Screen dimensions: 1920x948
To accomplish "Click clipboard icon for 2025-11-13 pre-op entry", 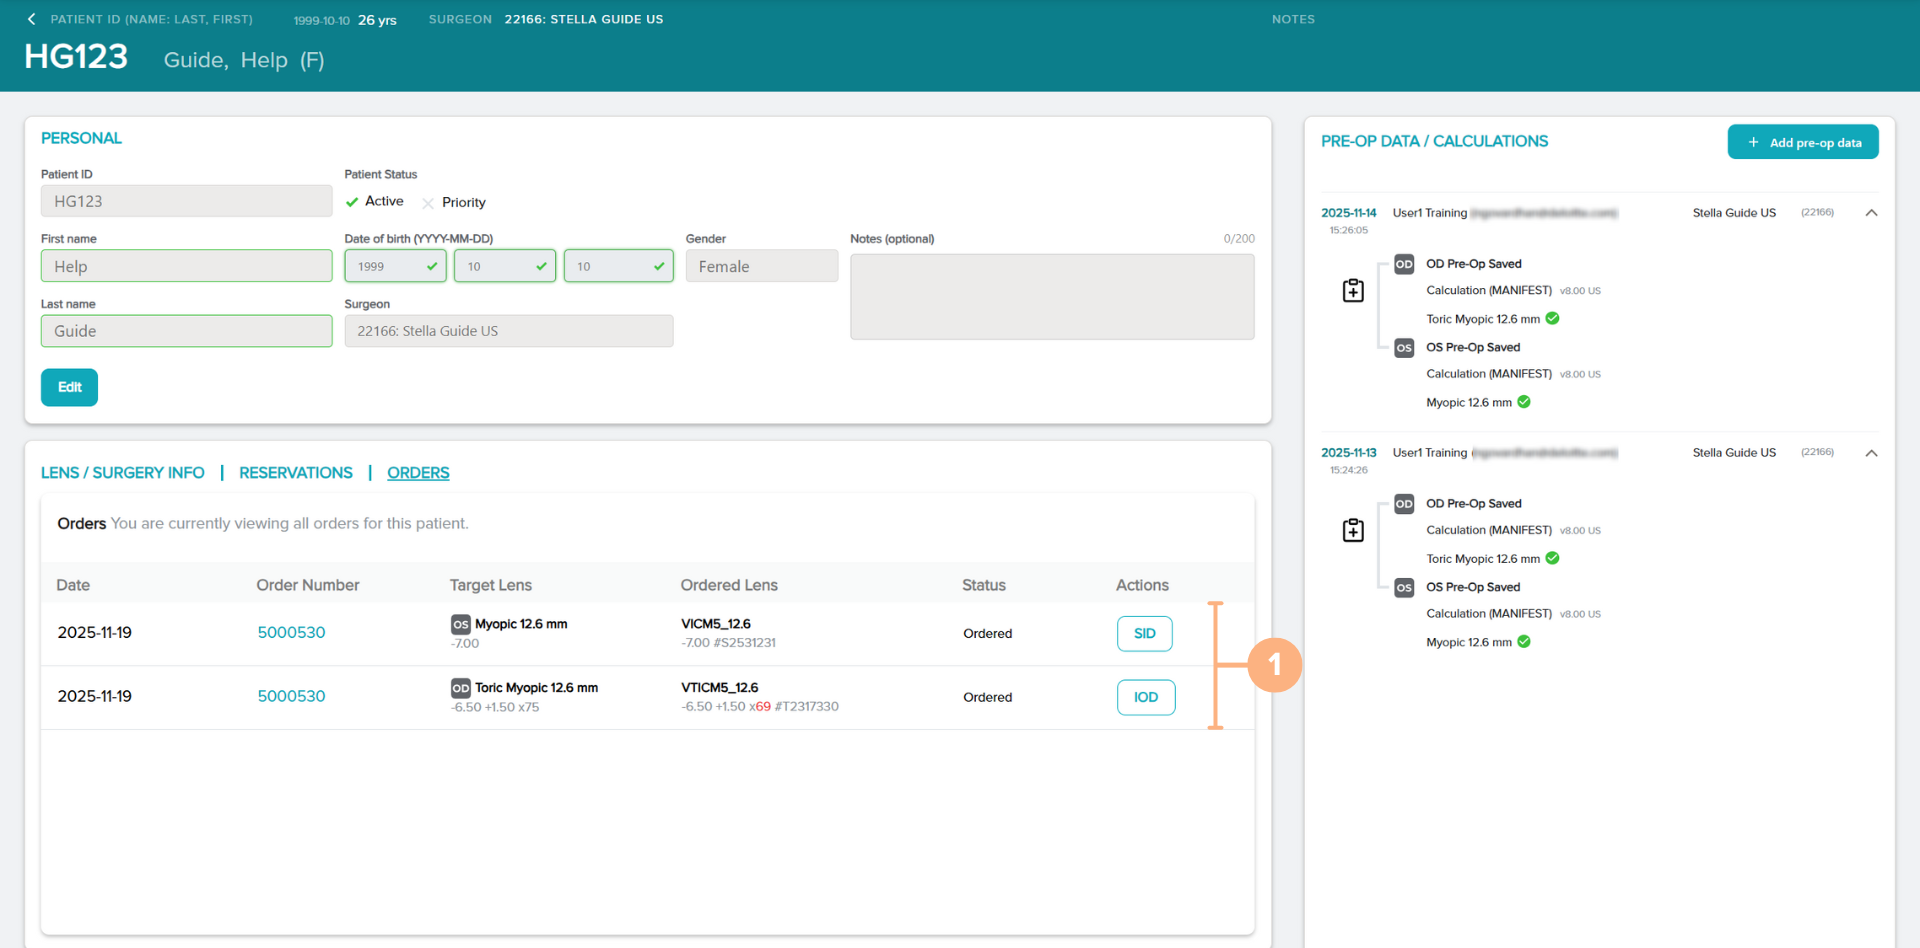I will [1353, 530].
